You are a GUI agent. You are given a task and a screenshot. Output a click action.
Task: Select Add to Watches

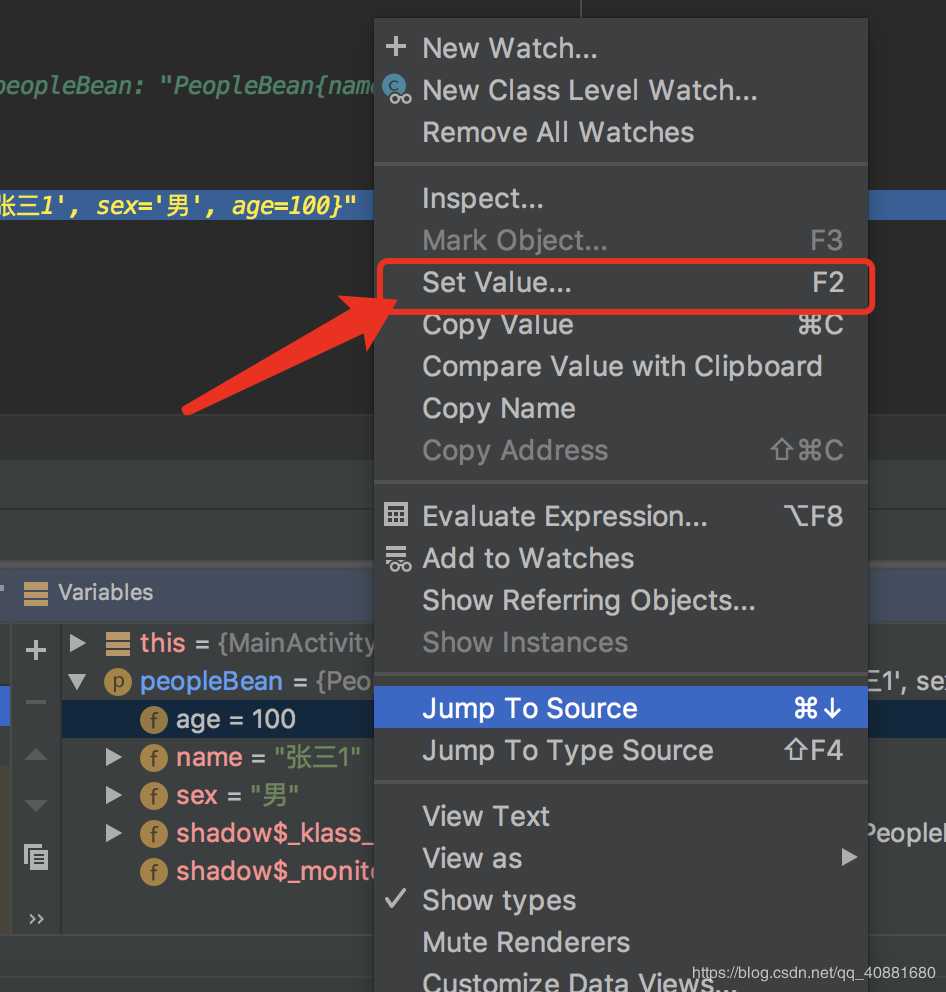pos(620,558)
